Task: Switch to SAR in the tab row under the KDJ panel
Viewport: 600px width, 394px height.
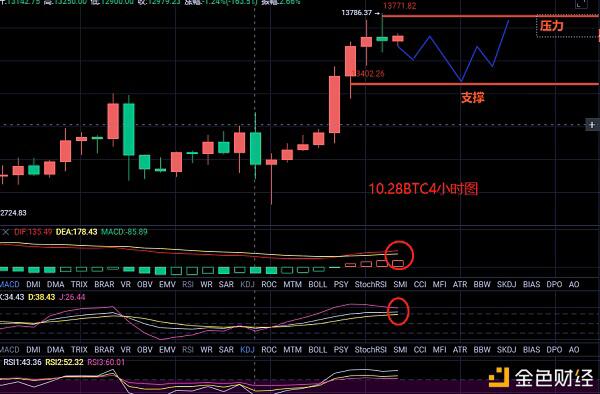Action: [x=226, y=350]
